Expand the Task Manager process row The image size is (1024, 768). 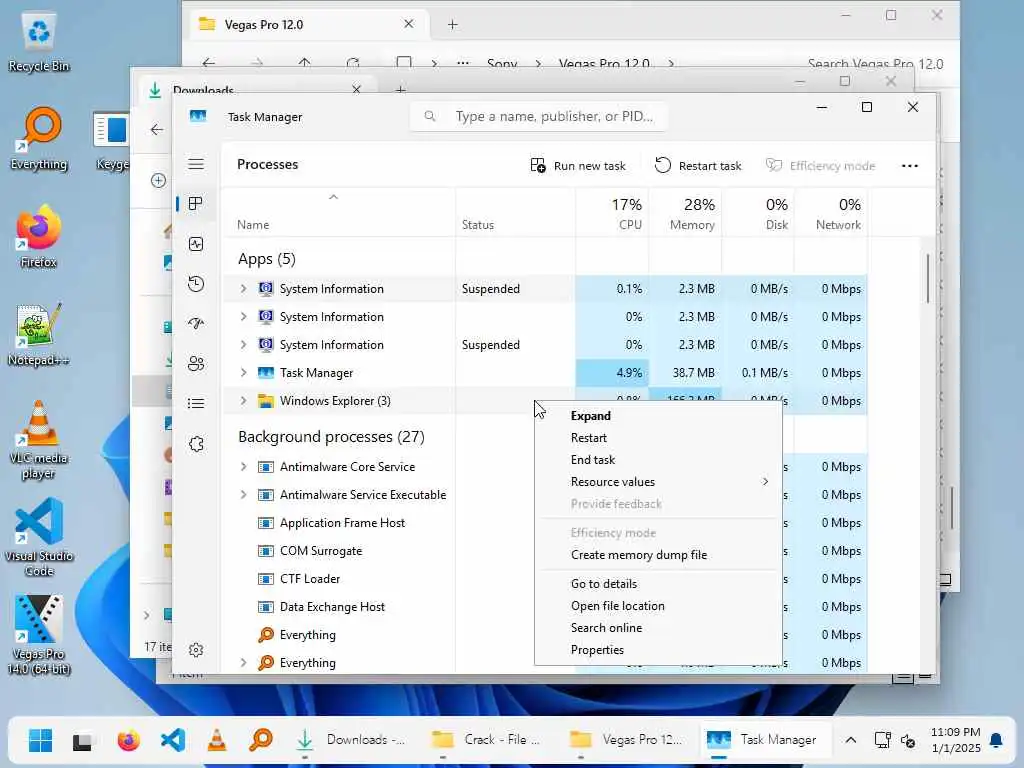coord(244,373)
